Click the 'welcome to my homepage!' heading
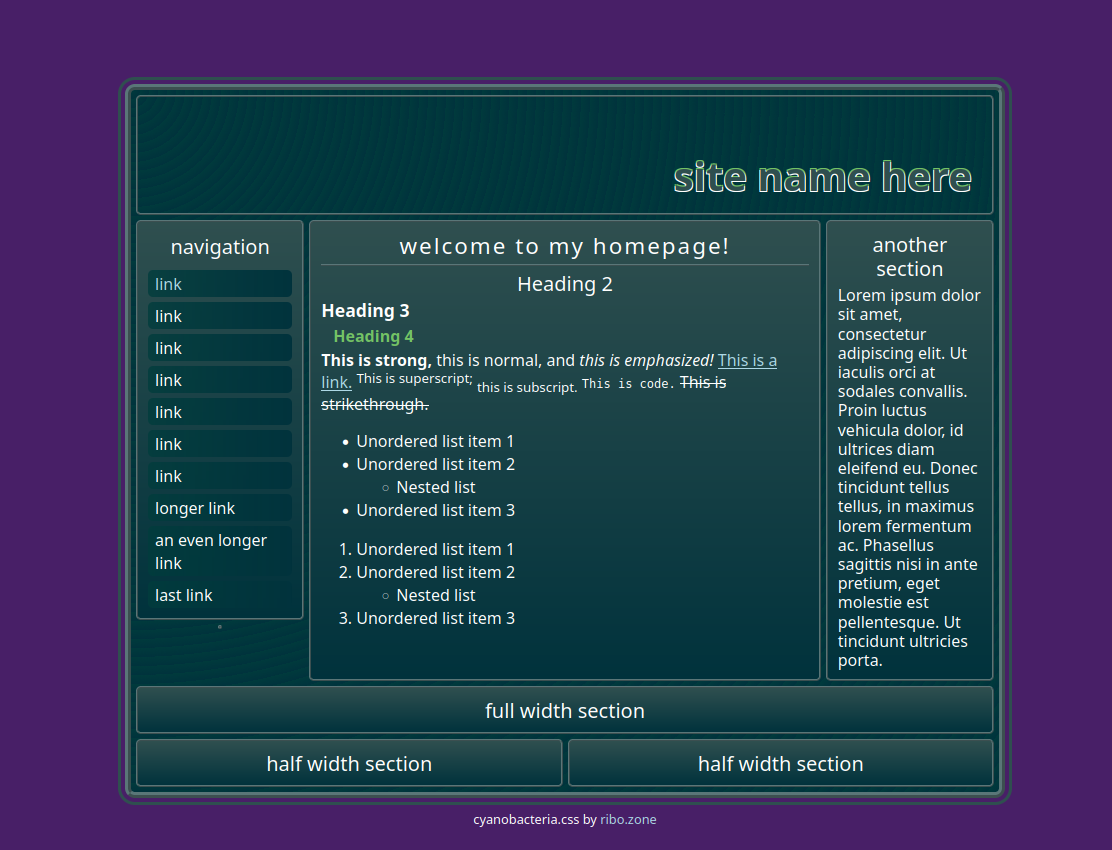Viewport: 1112px width, 850px height. point(565,246)
